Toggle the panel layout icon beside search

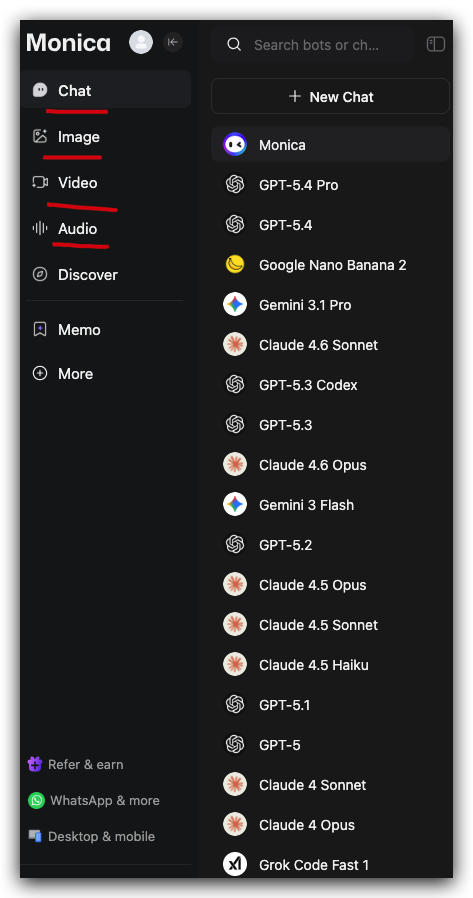tap(436, 44)
